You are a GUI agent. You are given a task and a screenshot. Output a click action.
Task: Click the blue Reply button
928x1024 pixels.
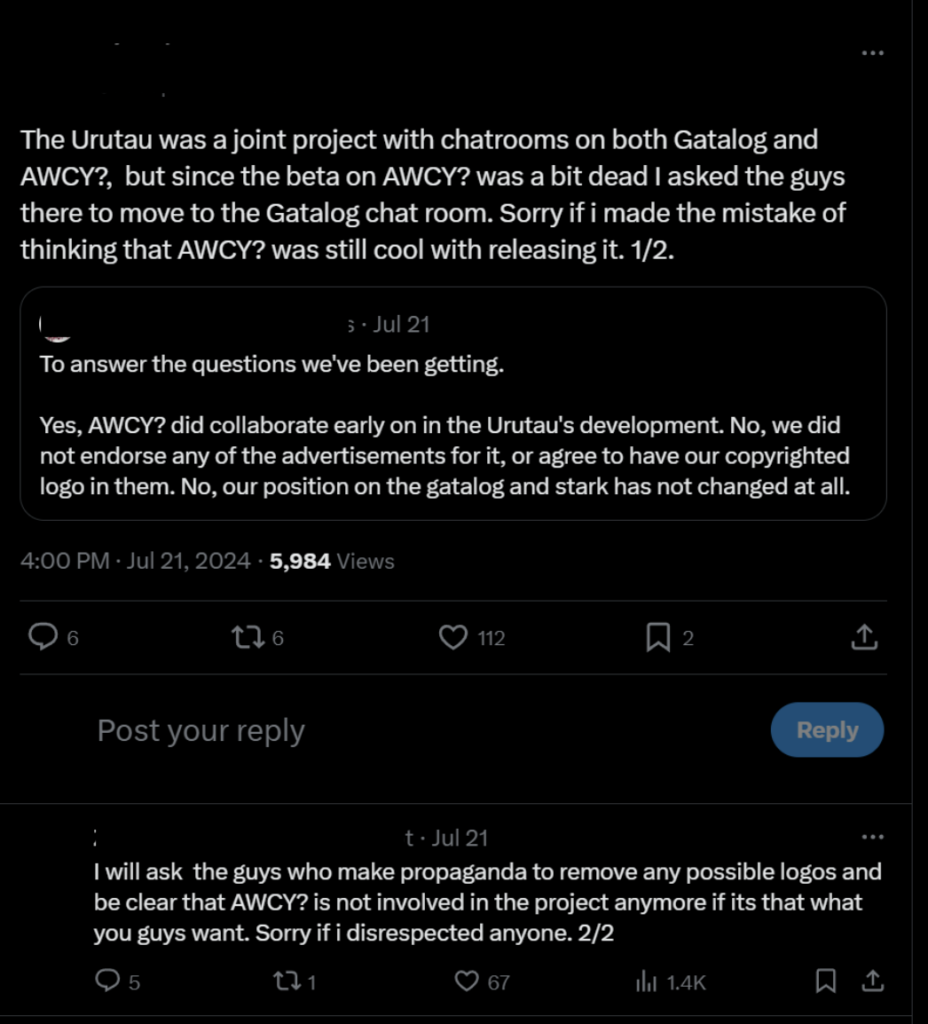pos(827,730)
